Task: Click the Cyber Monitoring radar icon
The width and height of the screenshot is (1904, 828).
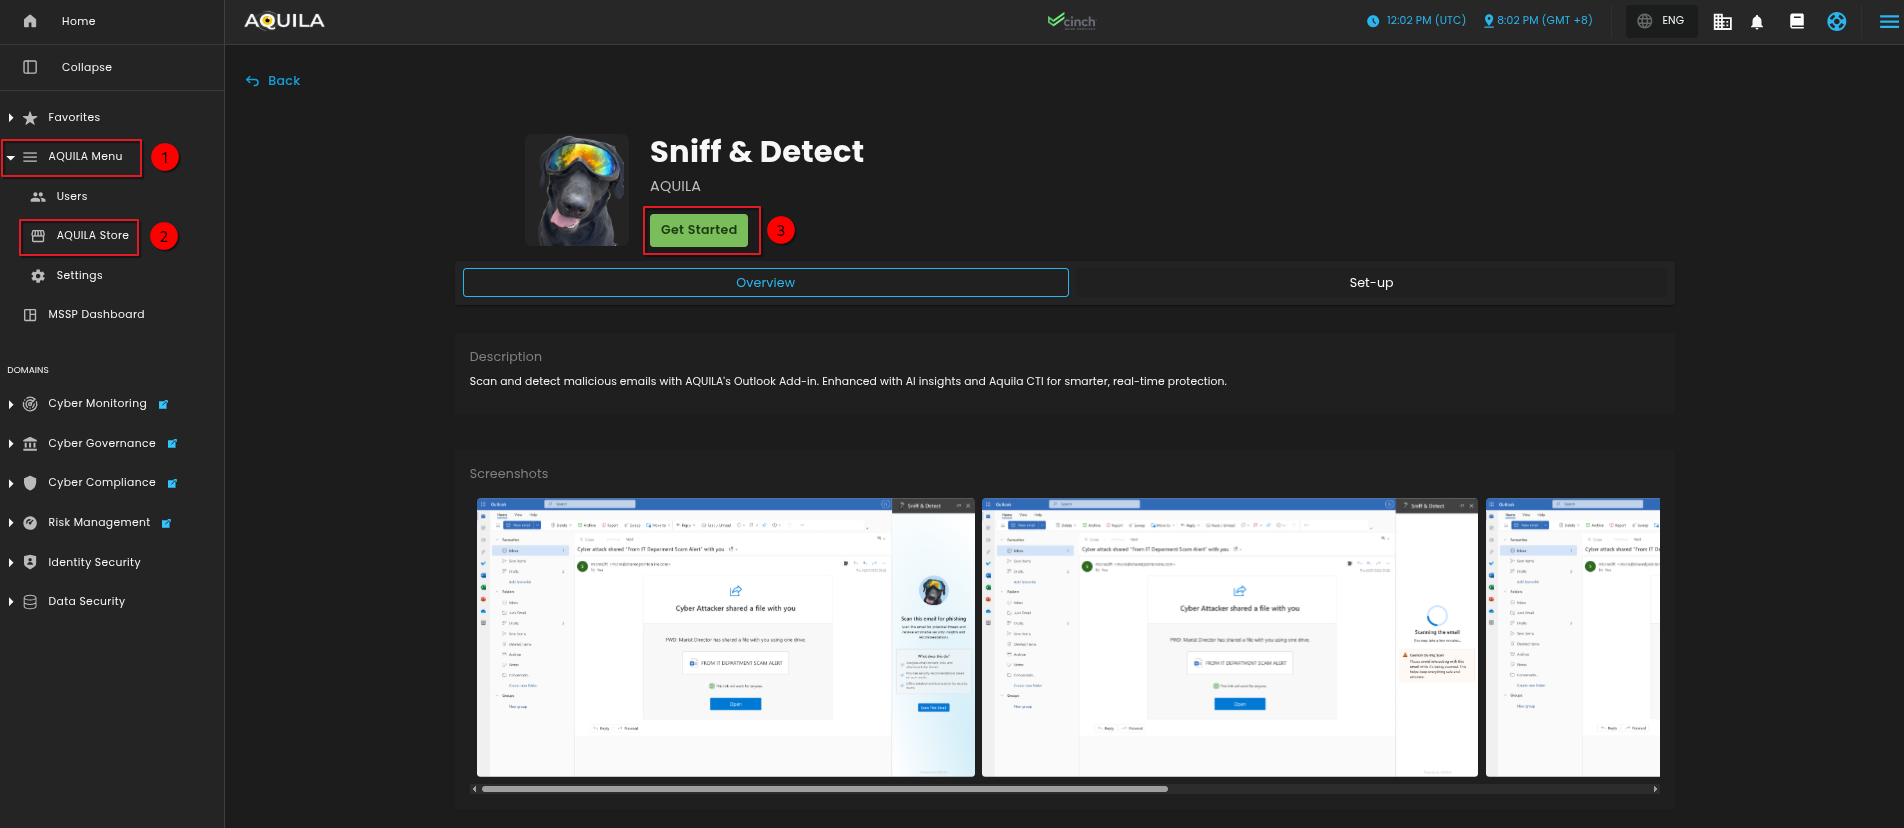Action: point(30,404)
